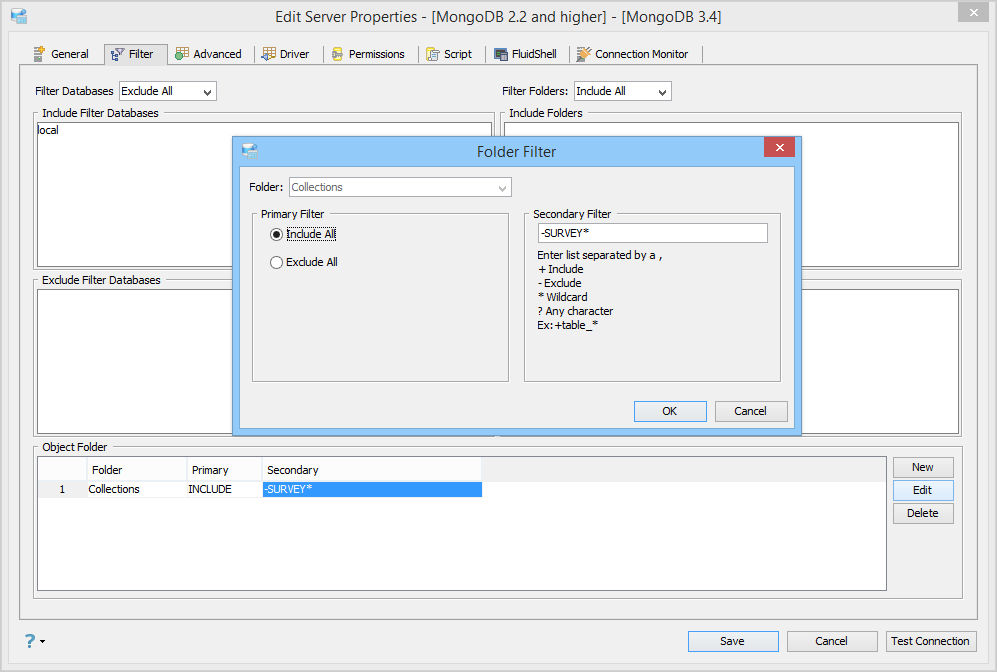Click the Advanced tab grid icon
The width and height of the screenshot is (997, 672).
point(182,54)
